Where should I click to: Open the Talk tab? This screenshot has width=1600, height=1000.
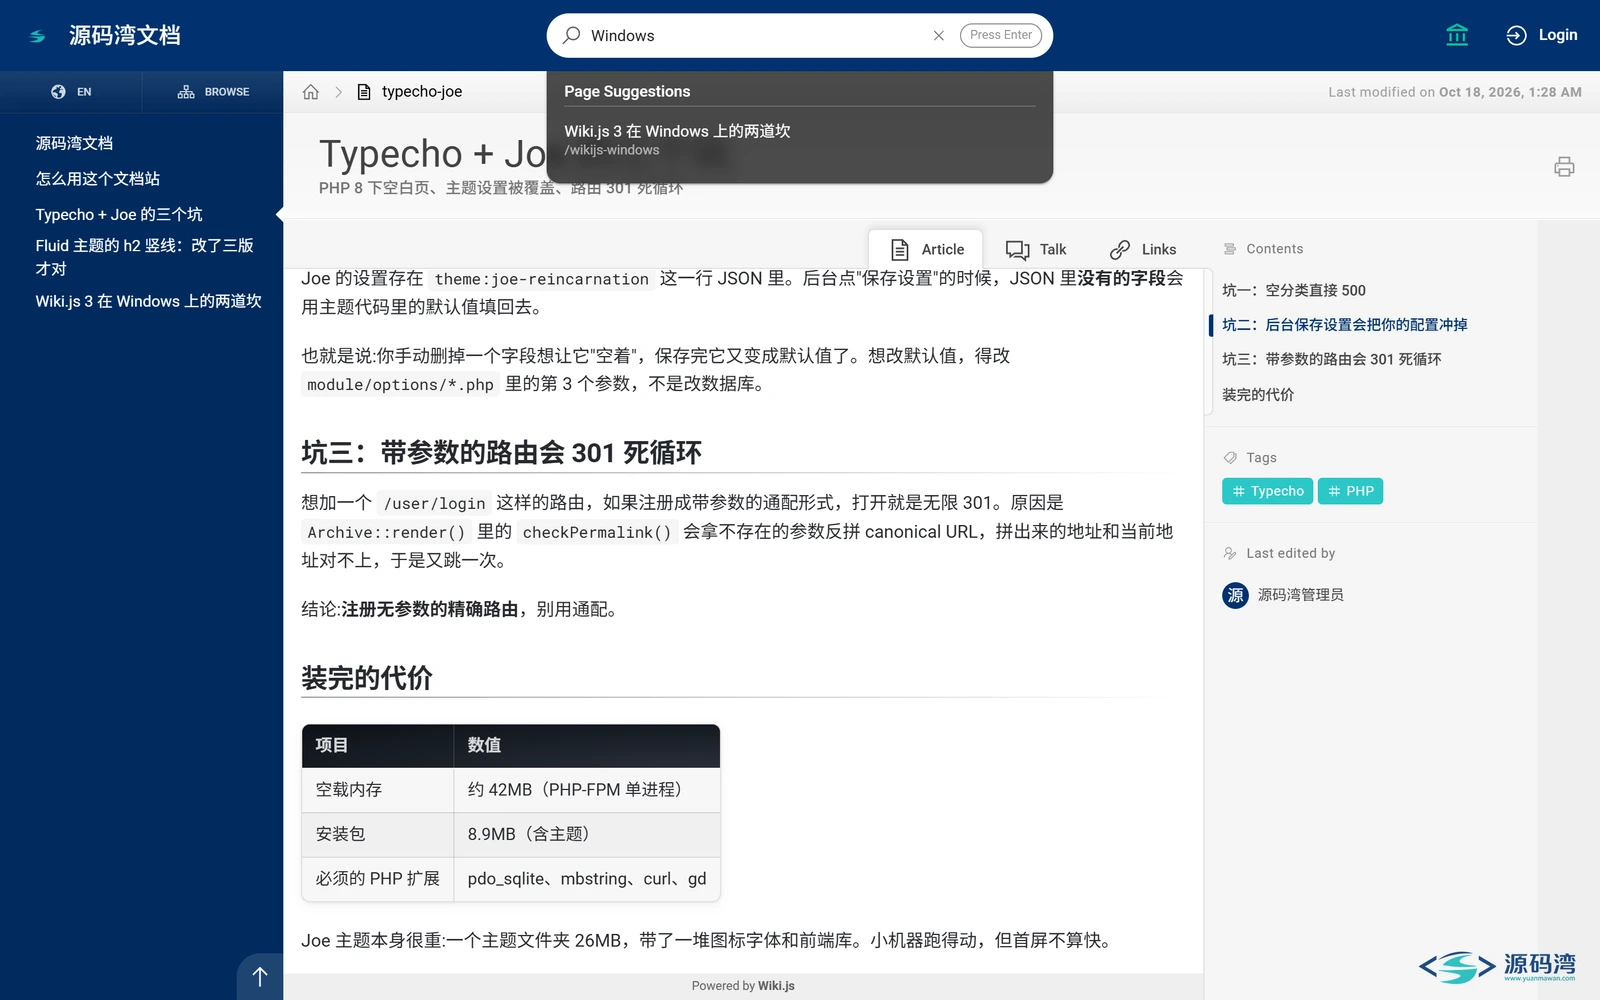(x=1036, y=249)
